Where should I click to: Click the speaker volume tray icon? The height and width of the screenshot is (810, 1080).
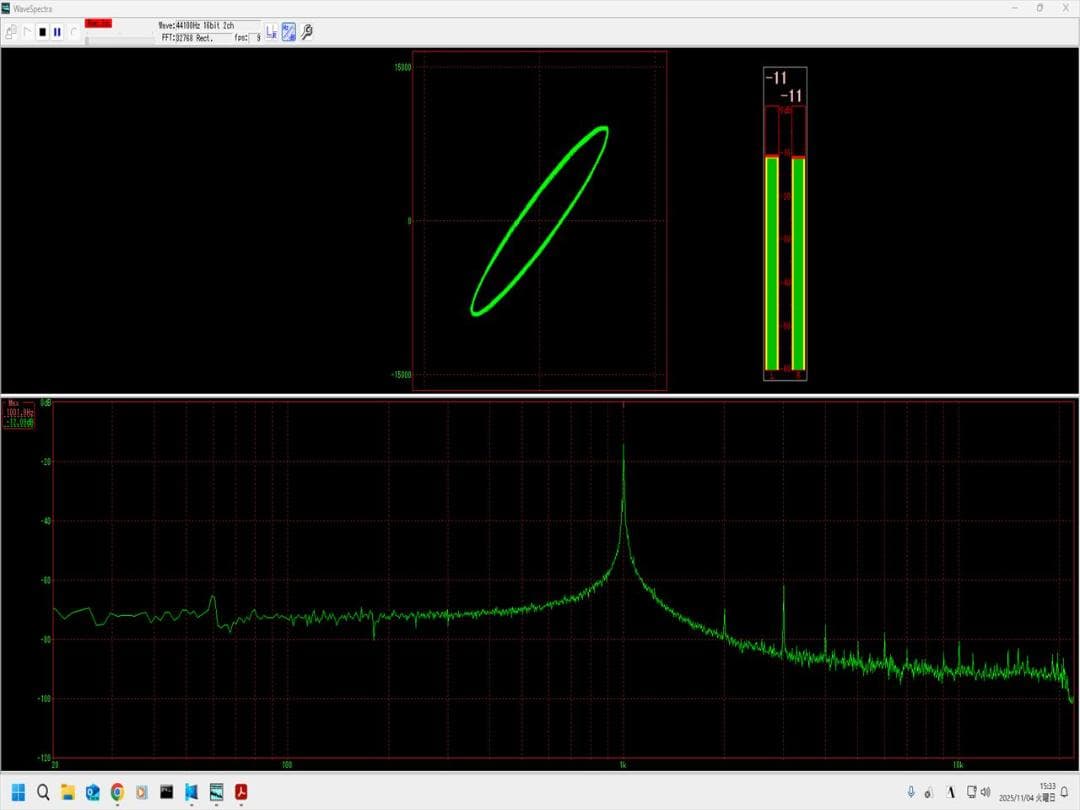click(x=985, y=792)
